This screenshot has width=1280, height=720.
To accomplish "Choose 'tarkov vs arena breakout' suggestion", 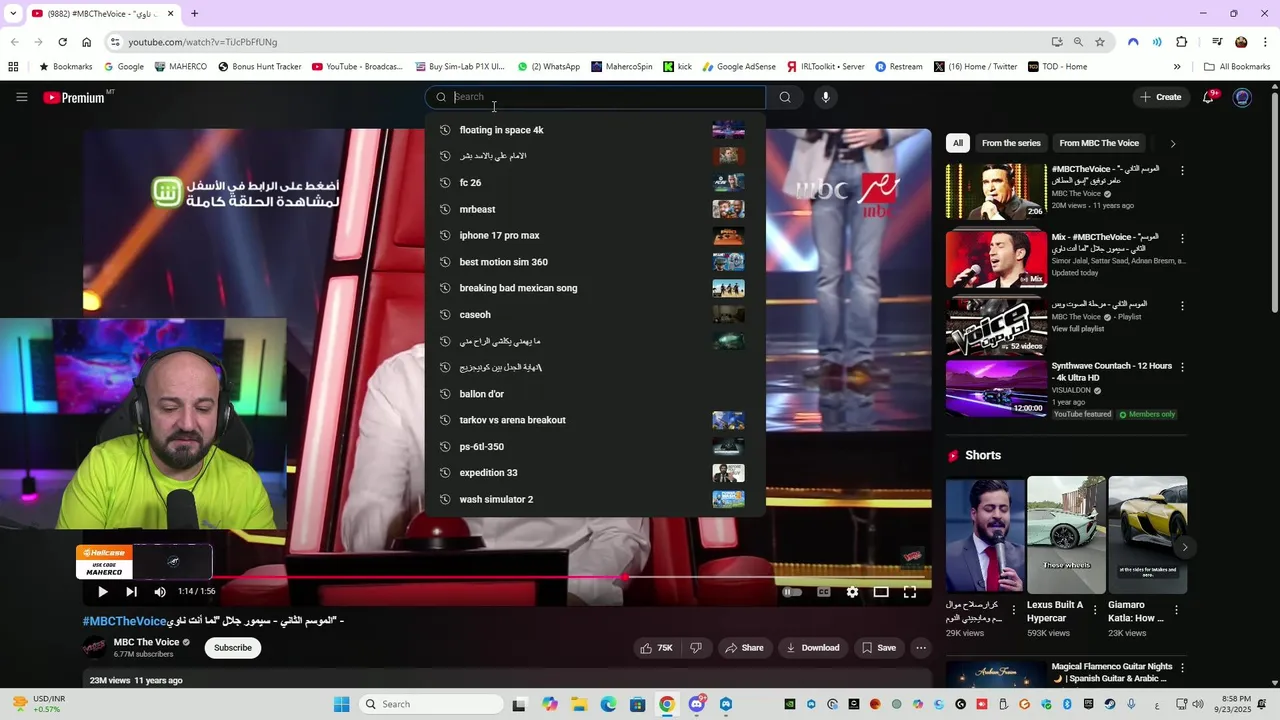I will (595, 420).
